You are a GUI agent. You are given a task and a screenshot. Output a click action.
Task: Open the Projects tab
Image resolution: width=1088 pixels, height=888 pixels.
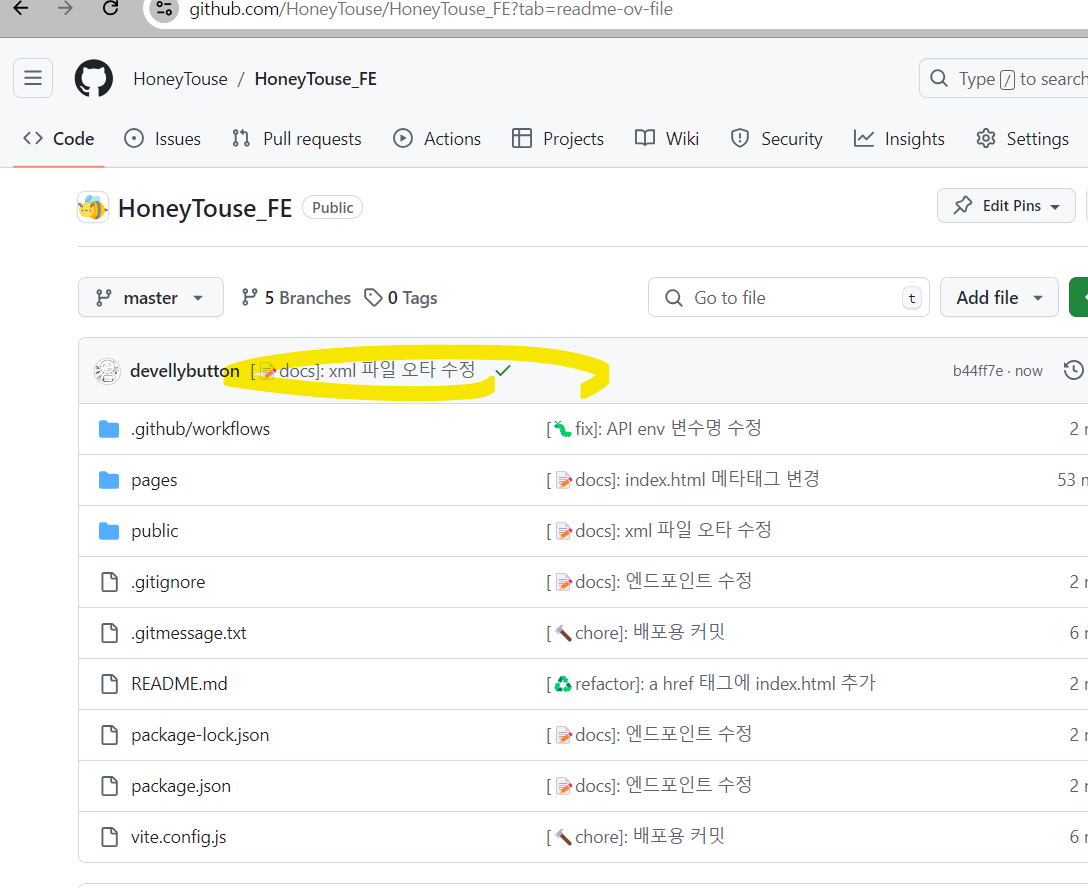558,139
